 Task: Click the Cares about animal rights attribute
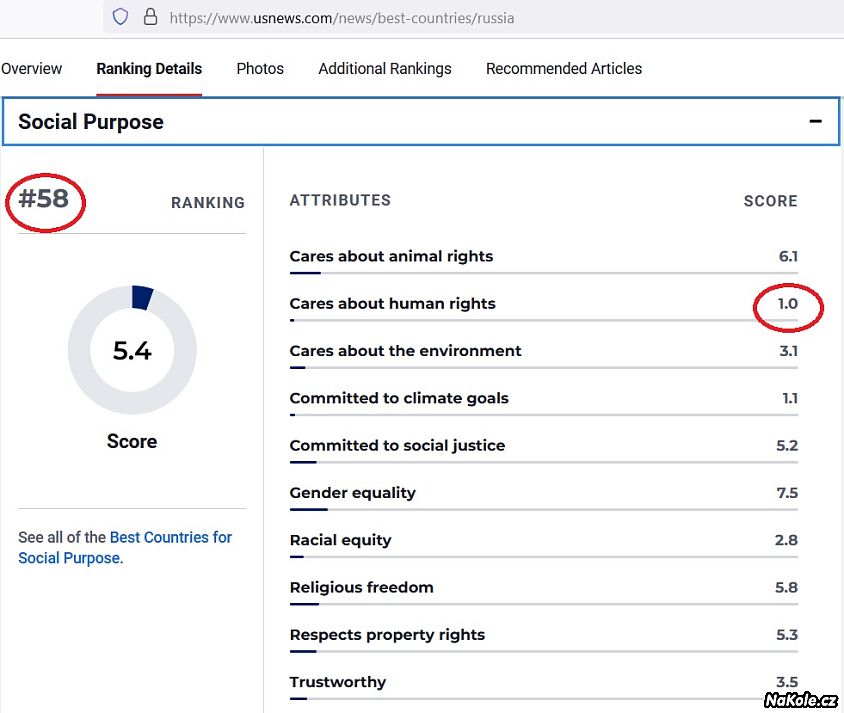(391, 256)
